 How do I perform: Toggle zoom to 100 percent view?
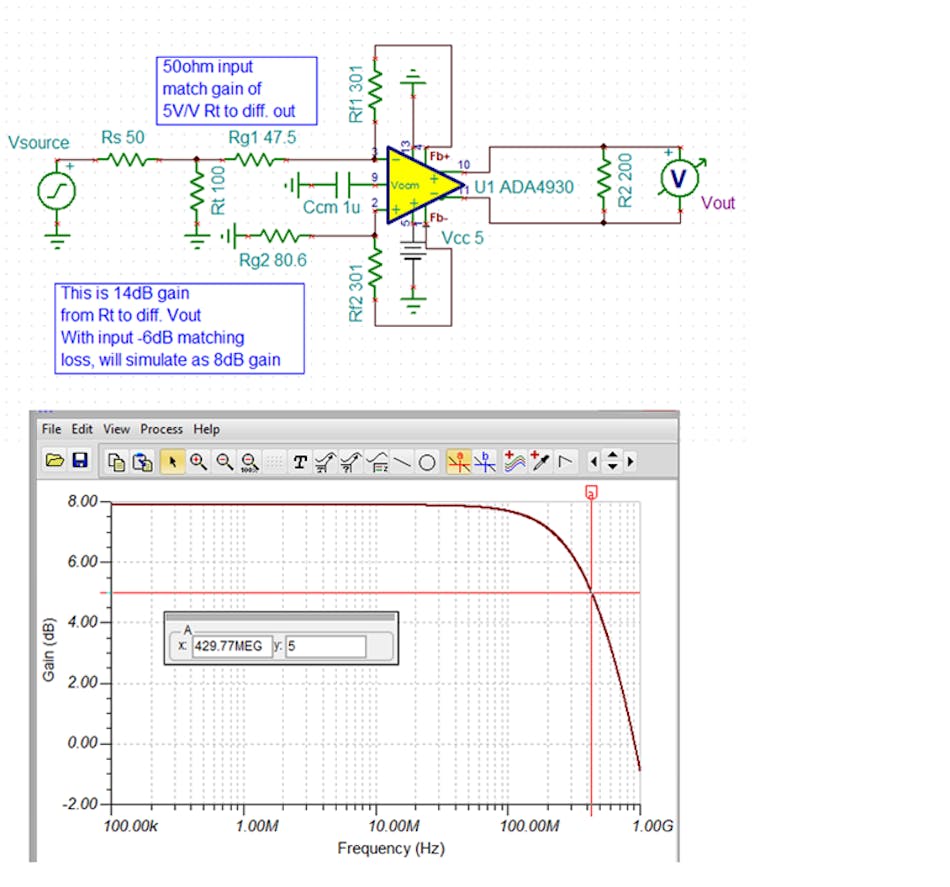tap(247, 461)
